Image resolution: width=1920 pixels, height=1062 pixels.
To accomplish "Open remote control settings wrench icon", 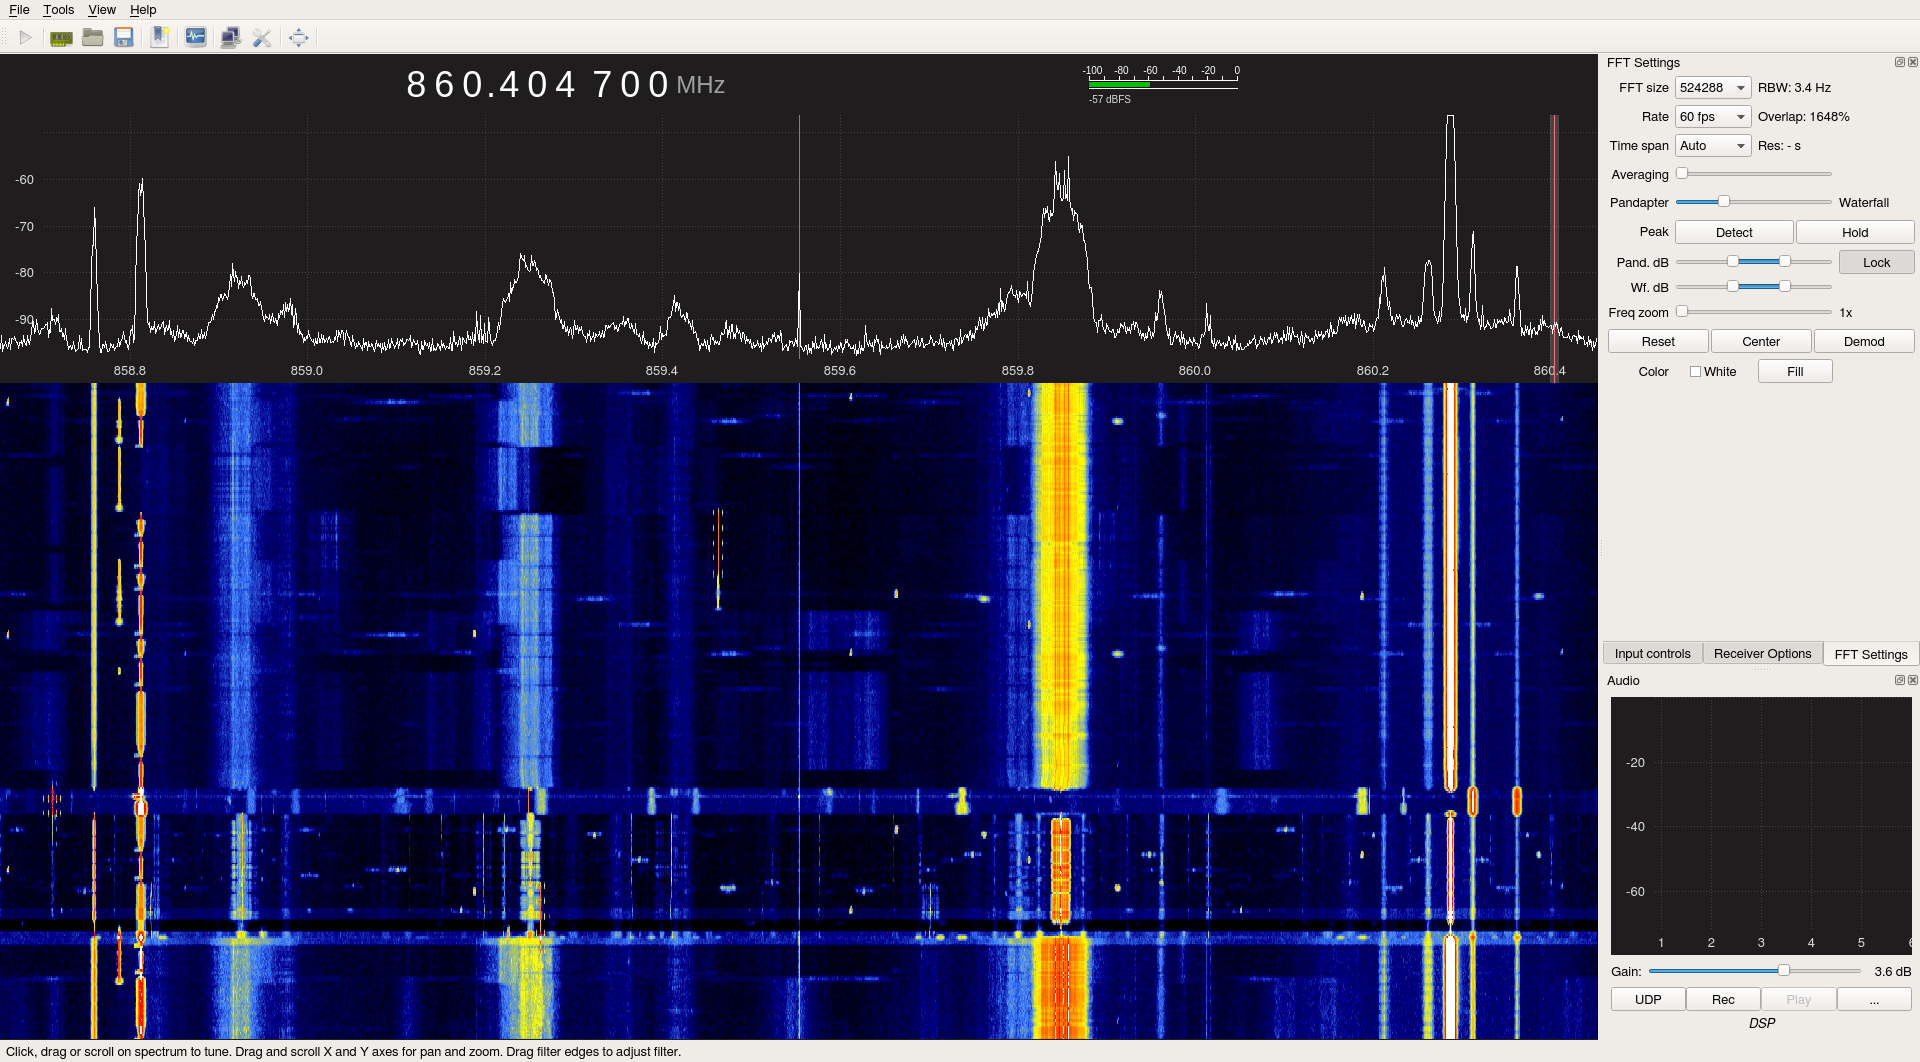I will click(262, 38).
